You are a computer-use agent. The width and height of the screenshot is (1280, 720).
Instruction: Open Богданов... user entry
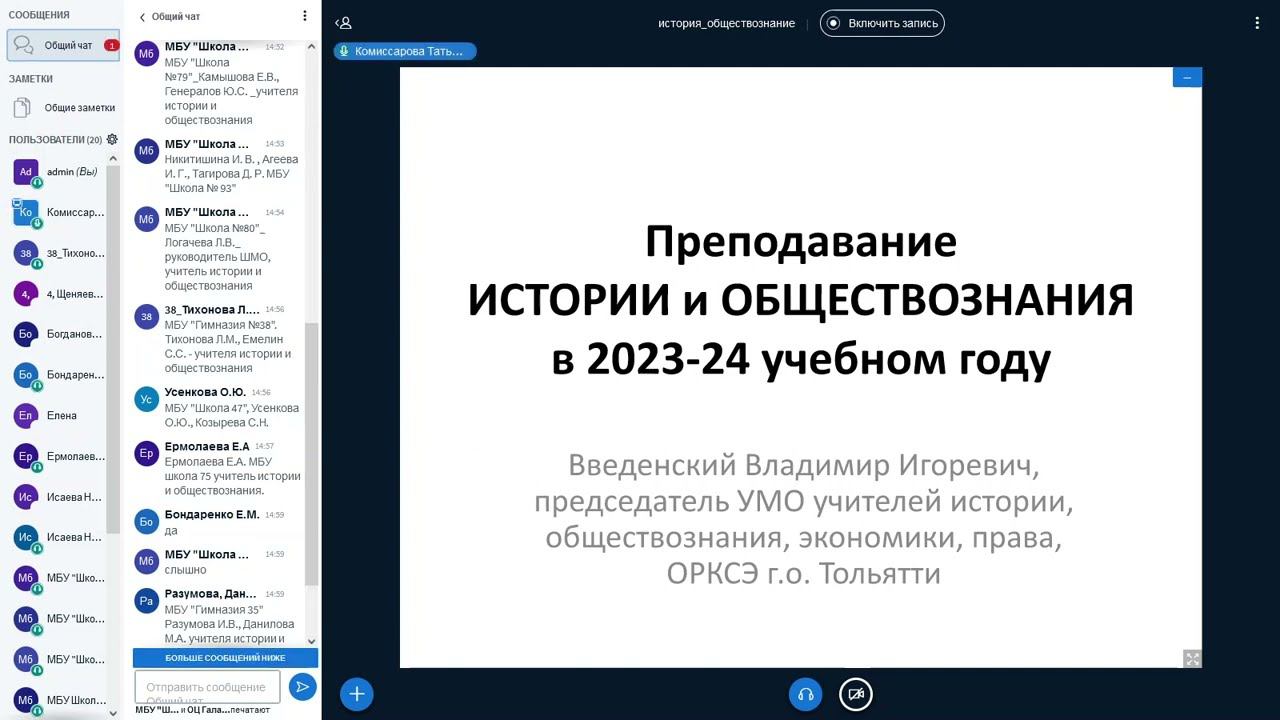pos(62,334)
